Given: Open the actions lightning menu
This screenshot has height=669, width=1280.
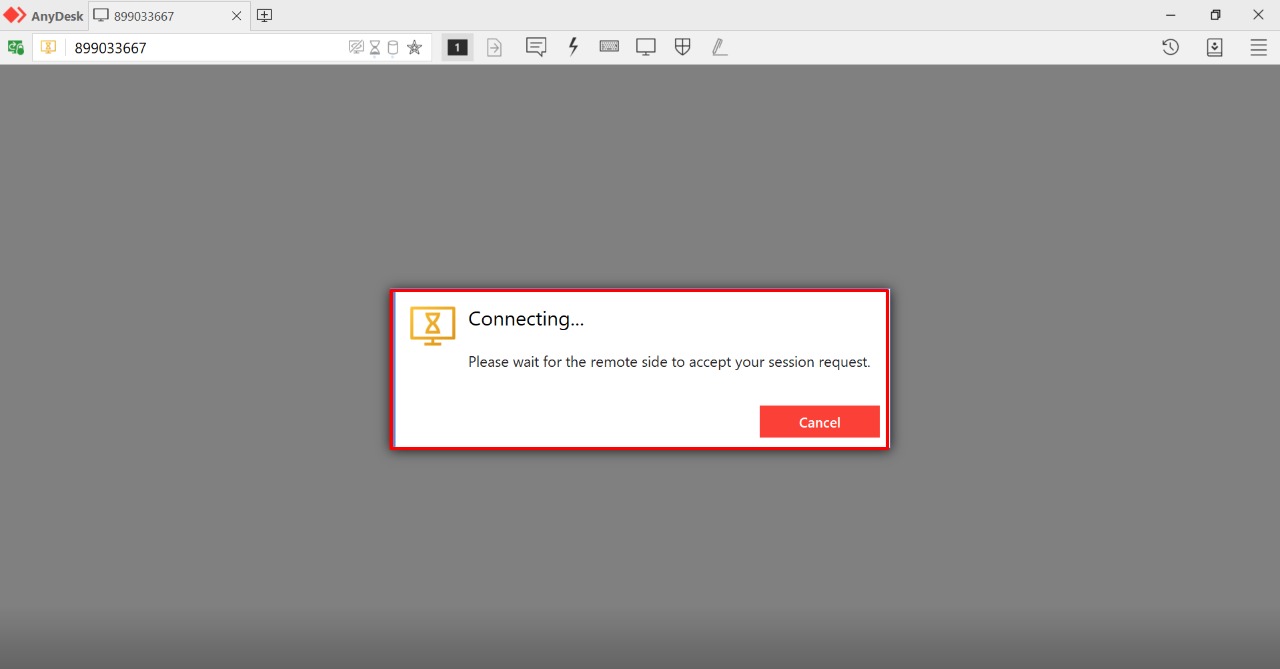Looking at the screenshot, I should click(x=573, y=47).
